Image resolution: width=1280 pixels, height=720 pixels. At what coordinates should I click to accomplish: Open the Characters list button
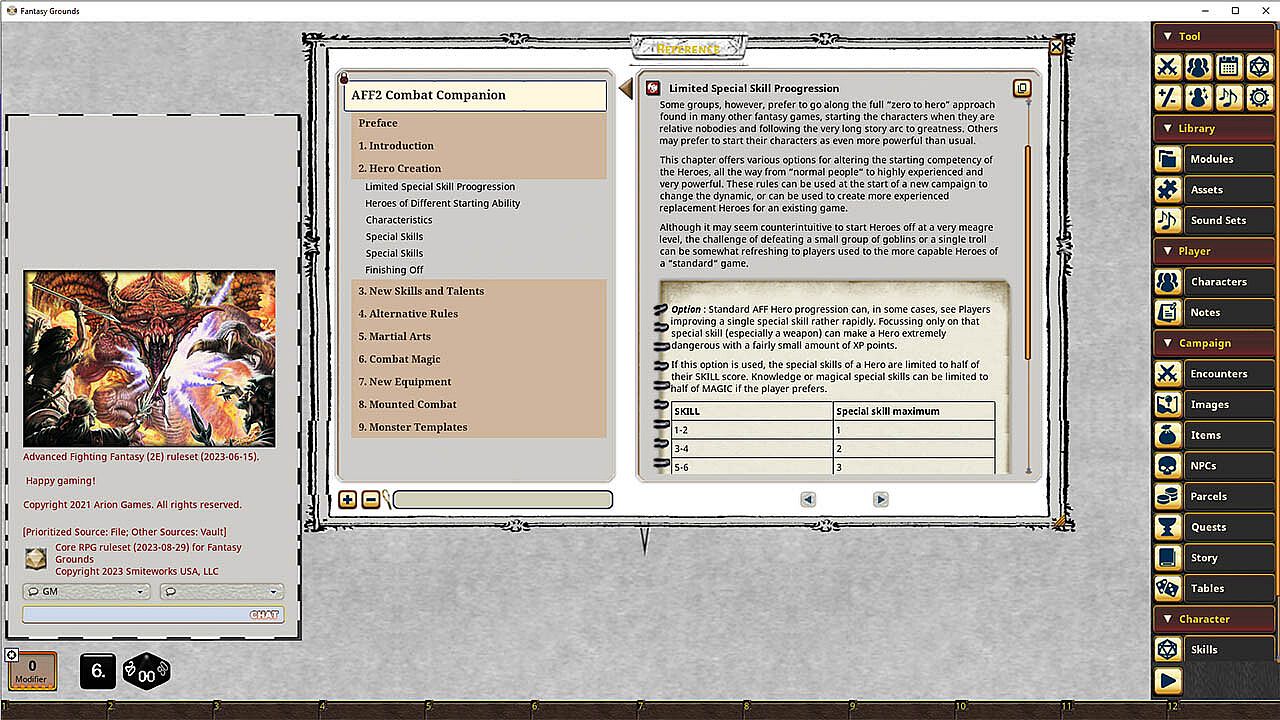tap(1229, 282)
